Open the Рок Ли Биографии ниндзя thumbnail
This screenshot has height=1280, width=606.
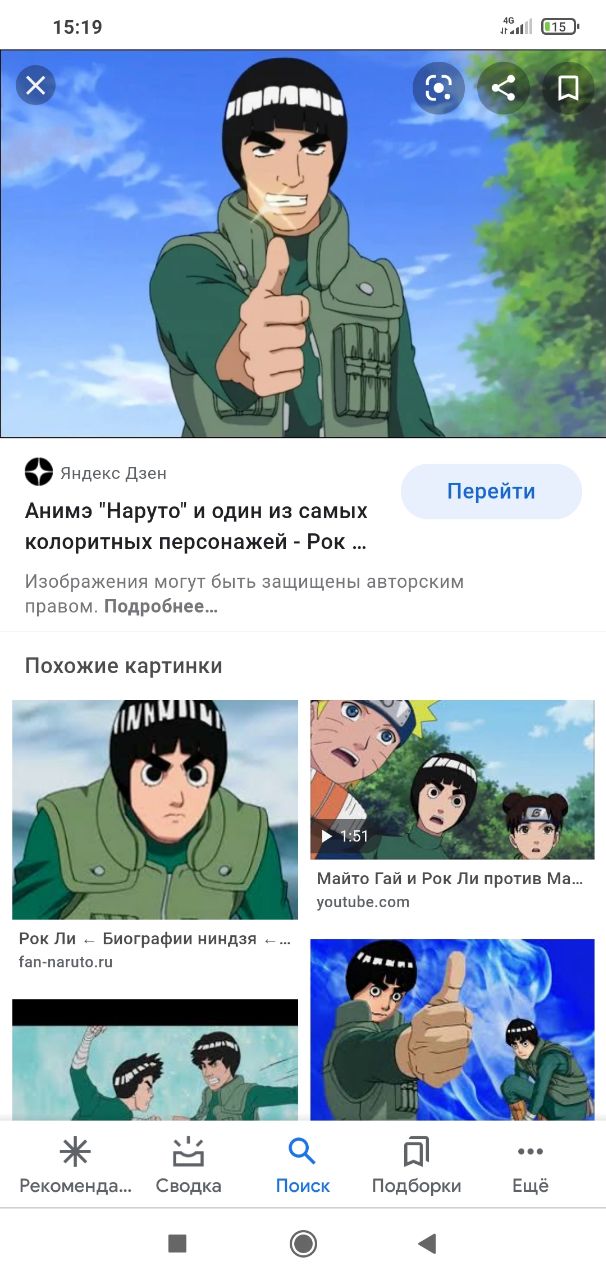point(155,809)
